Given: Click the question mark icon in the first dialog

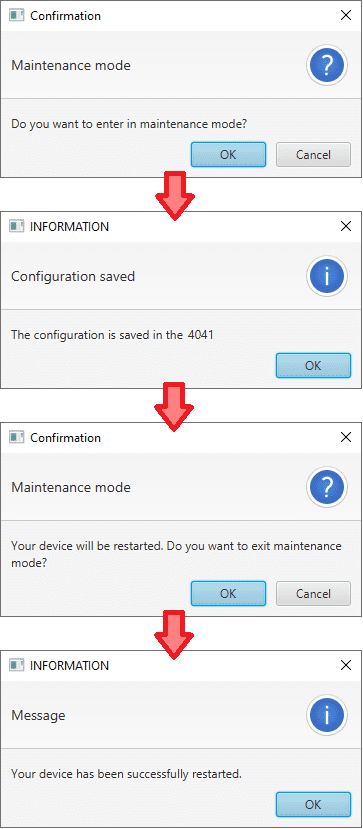Looking at the screenshot, I should point(327,66).
